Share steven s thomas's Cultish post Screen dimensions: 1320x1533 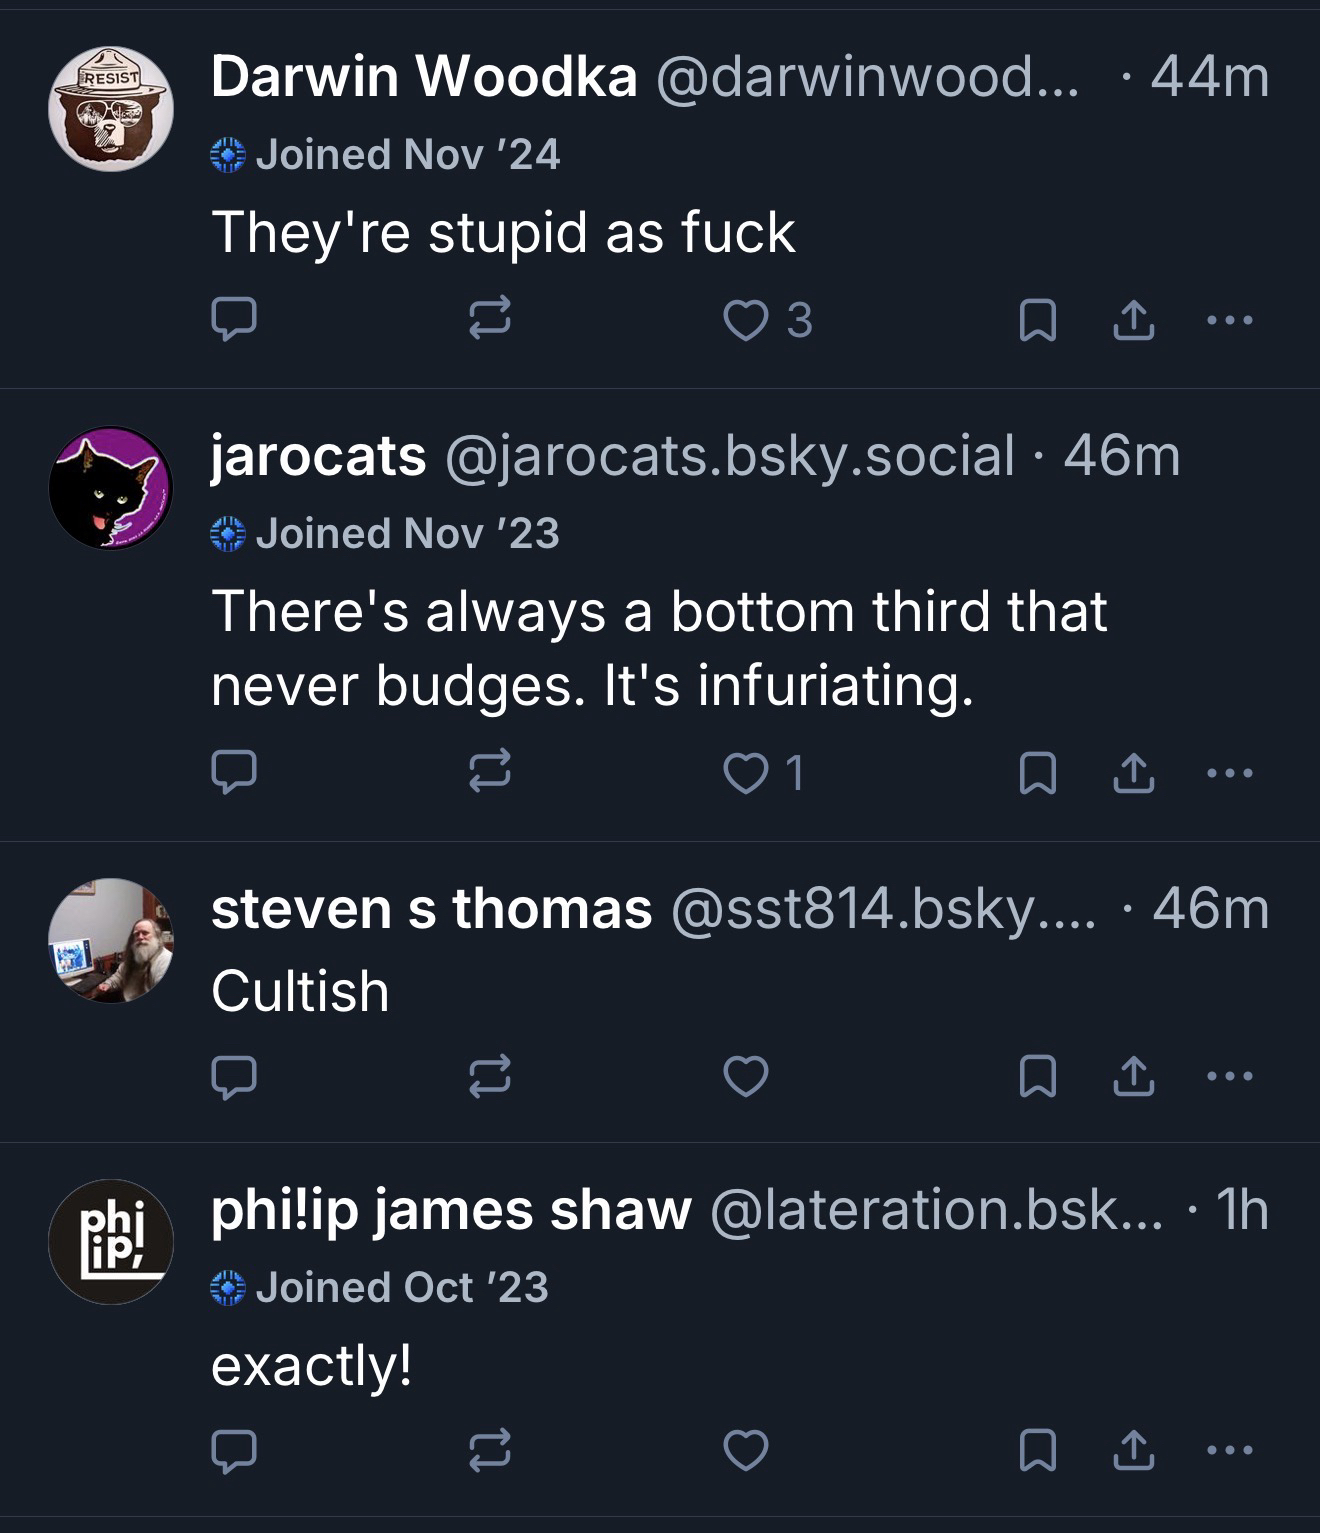1134,1076
